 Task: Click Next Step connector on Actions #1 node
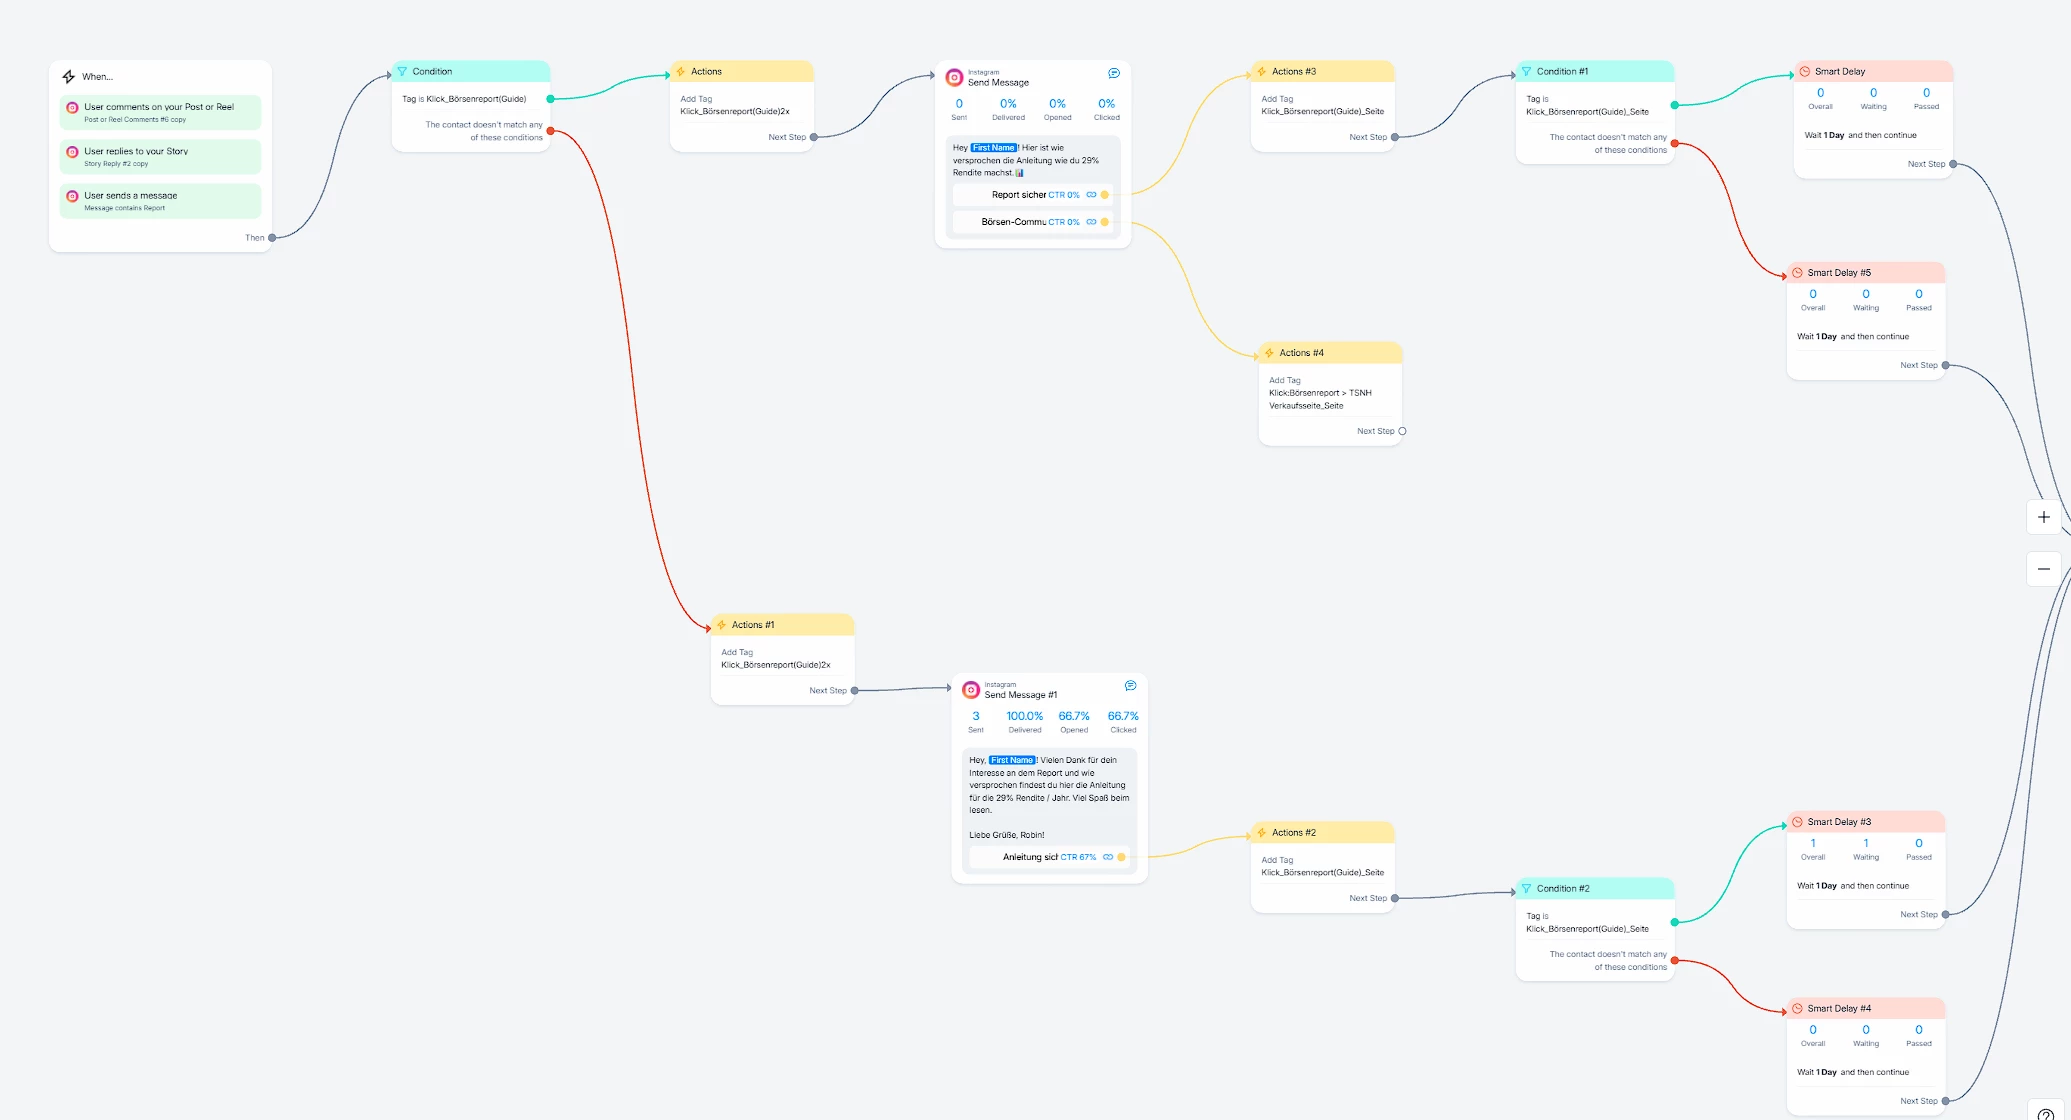tap(855, 691)
